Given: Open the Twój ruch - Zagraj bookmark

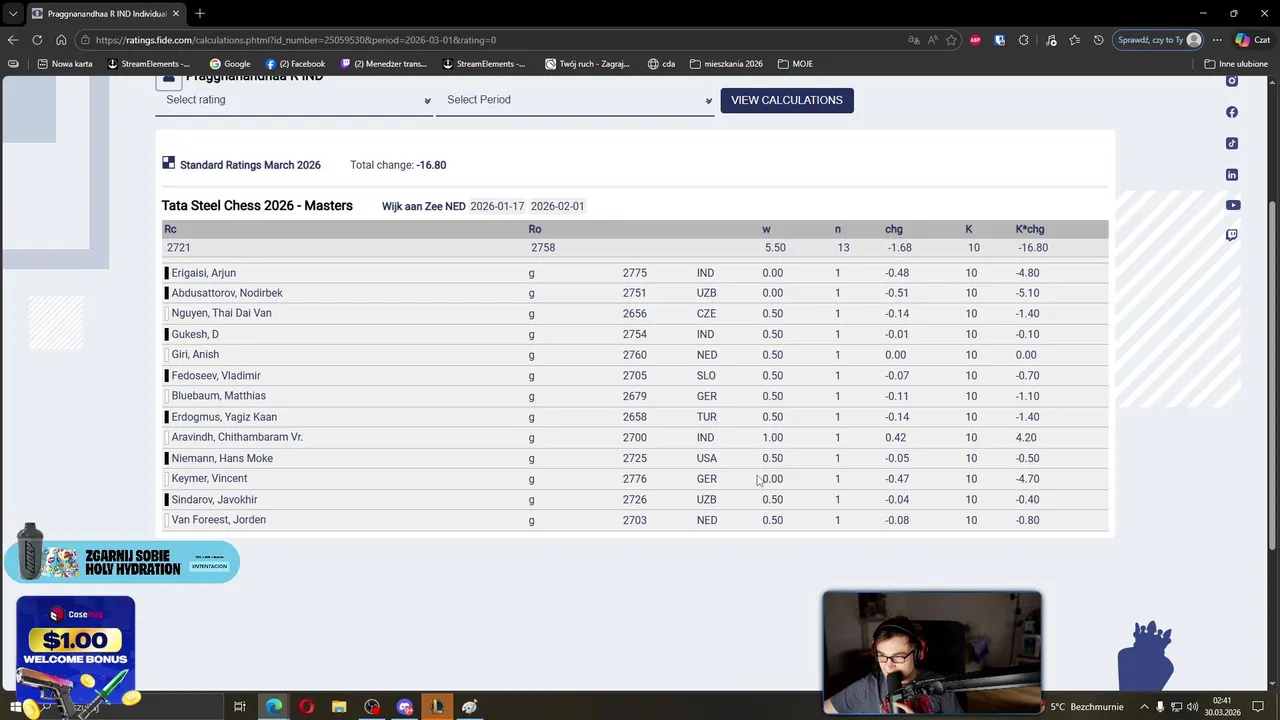Looking at the screenshot, I should (x=587, y=64).
